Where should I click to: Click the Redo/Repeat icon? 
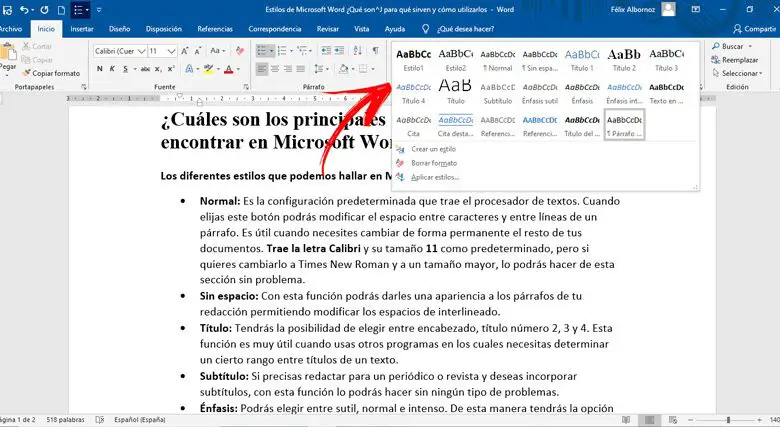click(44, 9)
